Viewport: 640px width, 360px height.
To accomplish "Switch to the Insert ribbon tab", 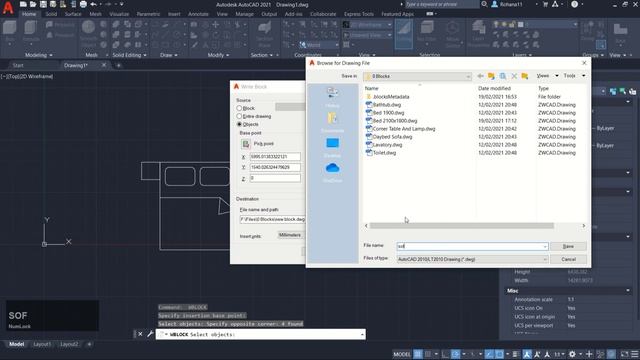I will (x=174, y=14).
